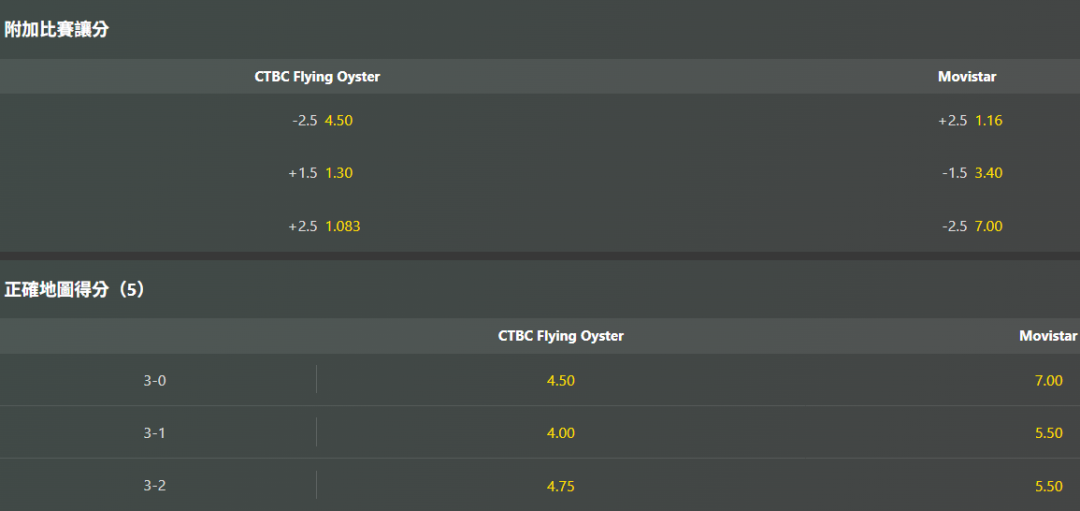Bet CTBC Flying Oyster 3-0 at 4.50
The image size is (1080, 511).
click(x=561, y=380)
